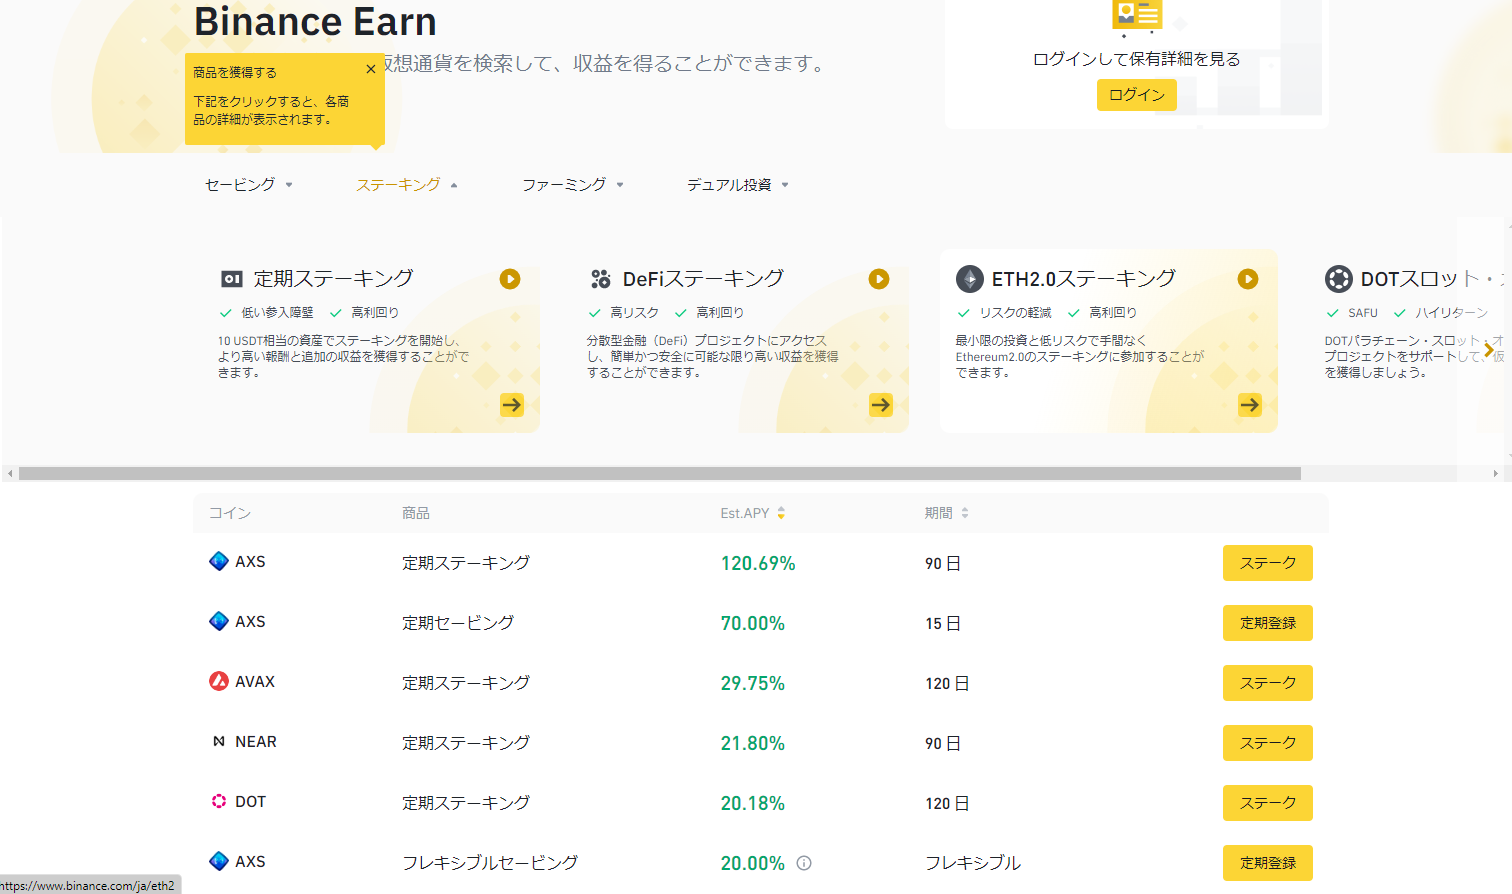Click the AXS coin icon for 70.00% row
This screenshot has width=1512, height=894.
pos(219,621)
